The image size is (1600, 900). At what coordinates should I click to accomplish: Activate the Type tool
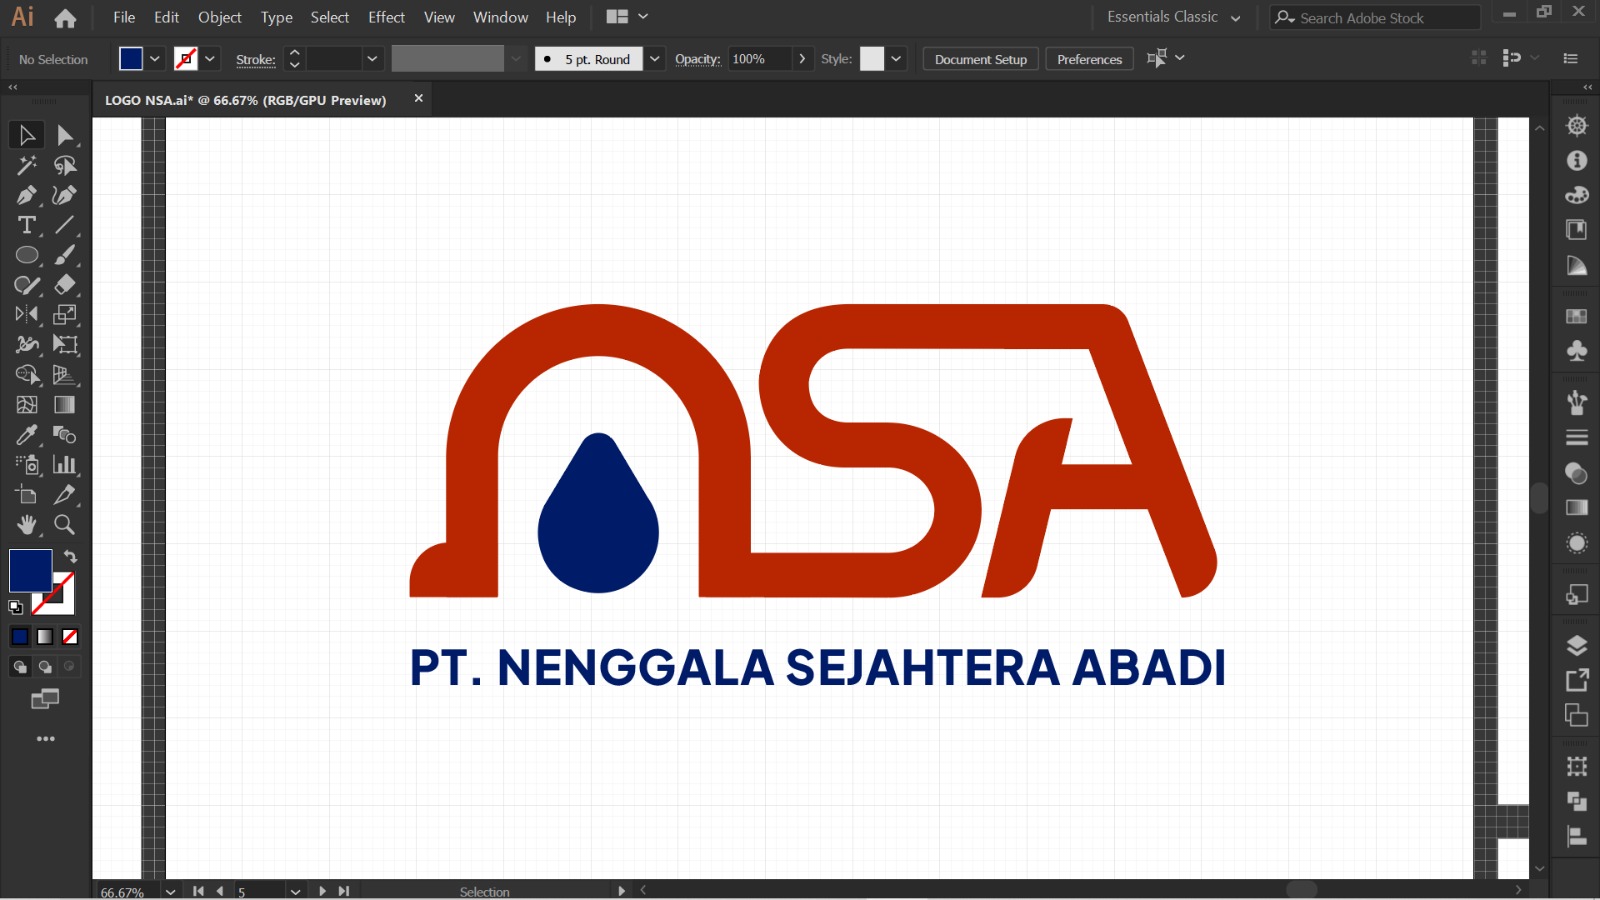27,225
